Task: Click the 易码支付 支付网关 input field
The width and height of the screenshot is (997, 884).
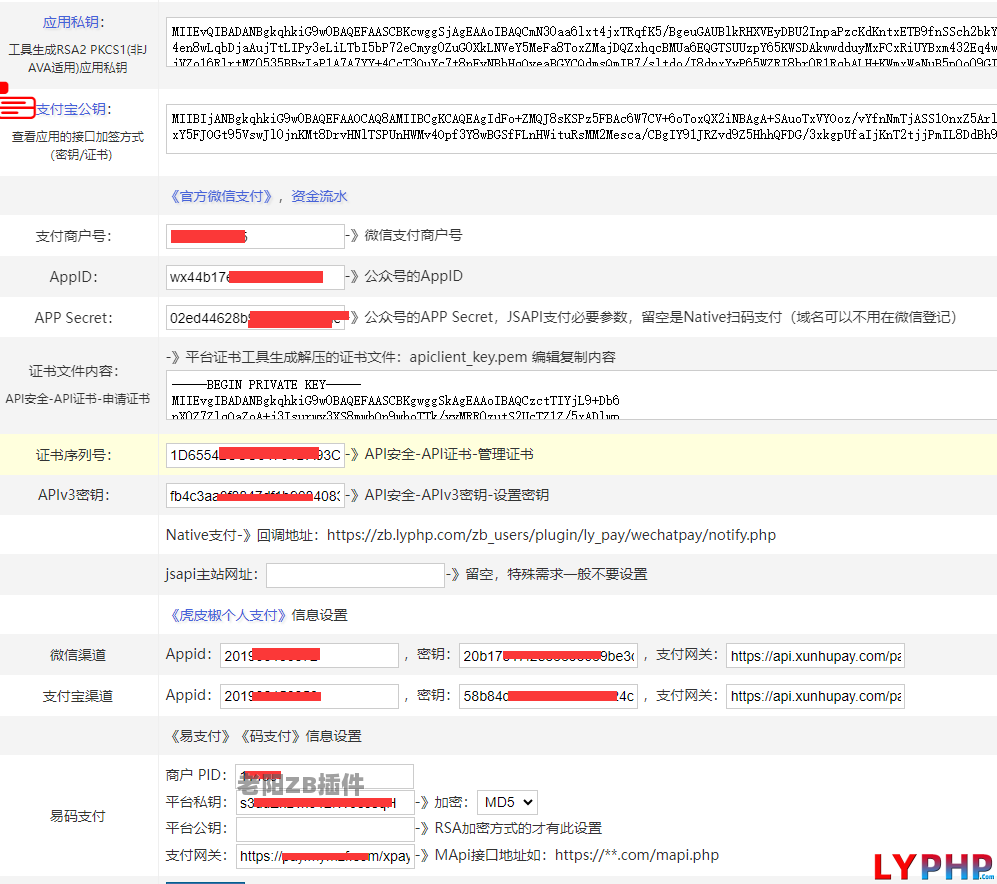Action: [x=324, y=856]
